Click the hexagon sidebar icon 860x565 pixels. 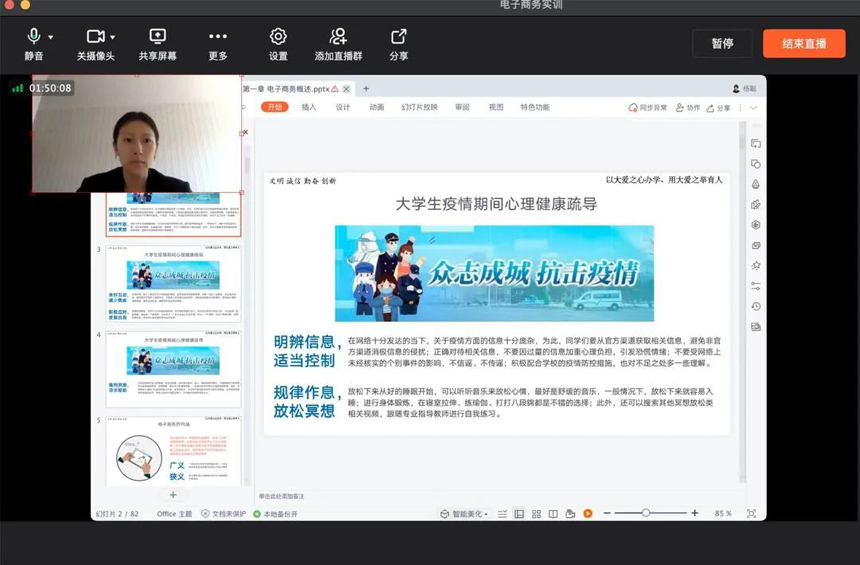pyautogui.click(x=756, y=225)
